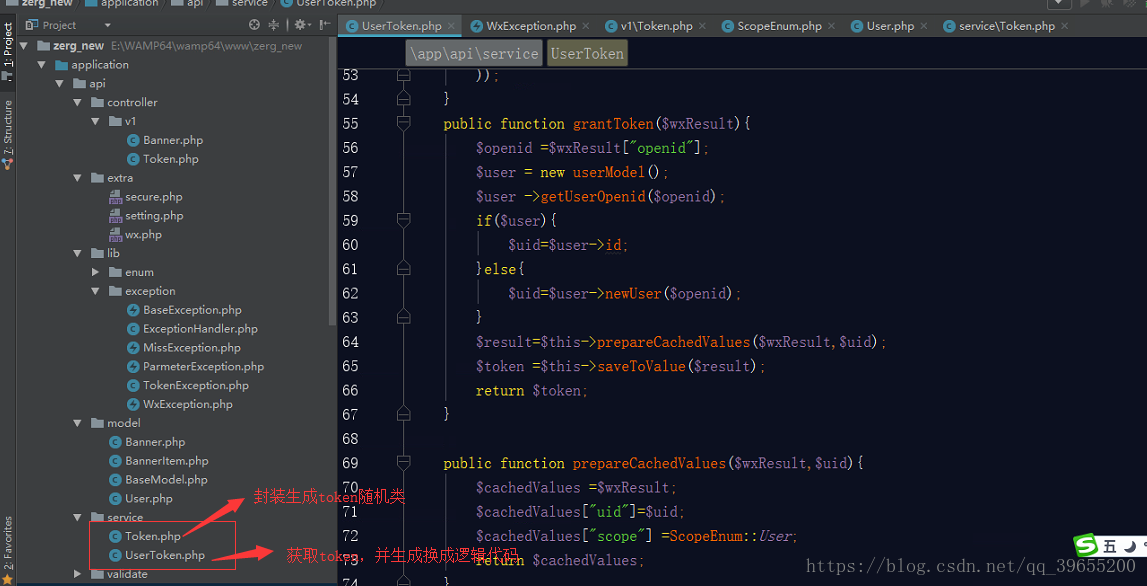
Task: Click the Collapse All icon in Project panel
Action: click(274, 25)
